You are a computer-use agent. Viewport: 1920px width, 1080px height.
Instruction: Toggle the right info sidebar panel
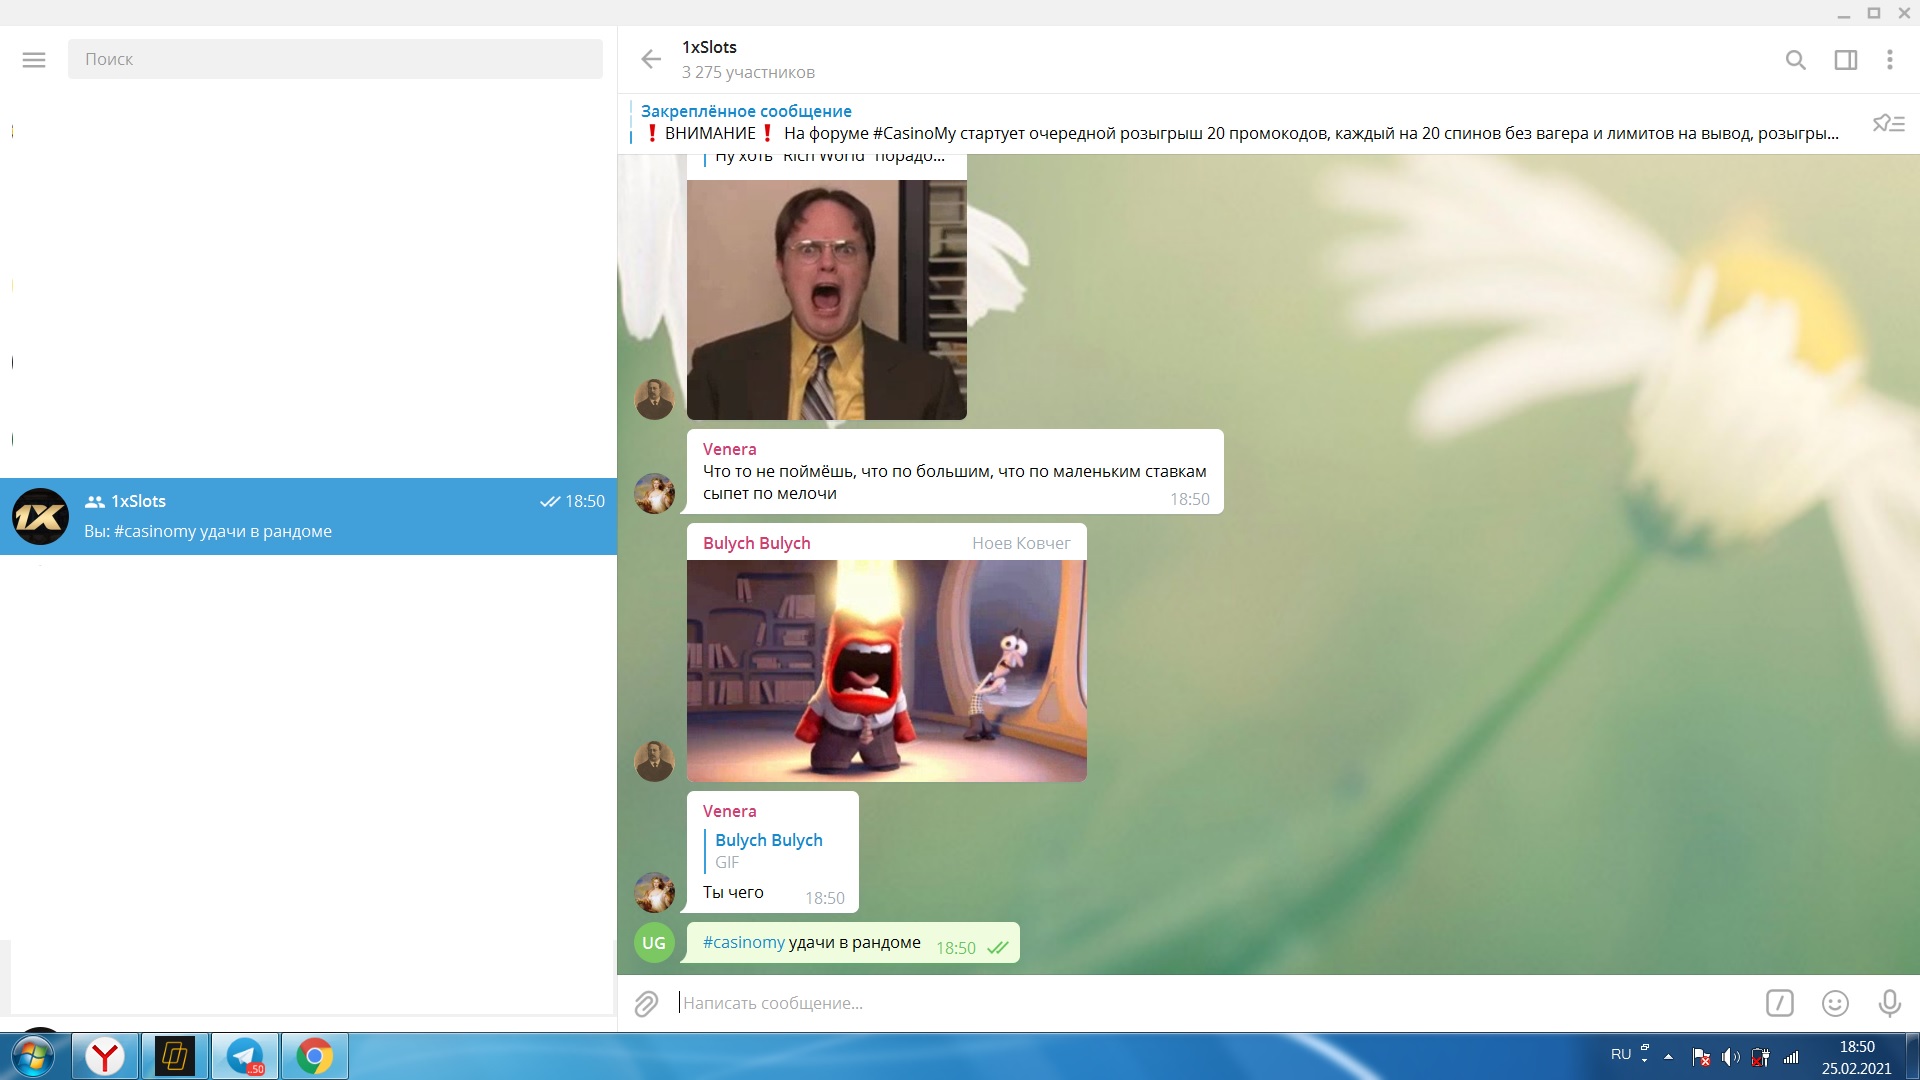click(x=1845, y=60)
